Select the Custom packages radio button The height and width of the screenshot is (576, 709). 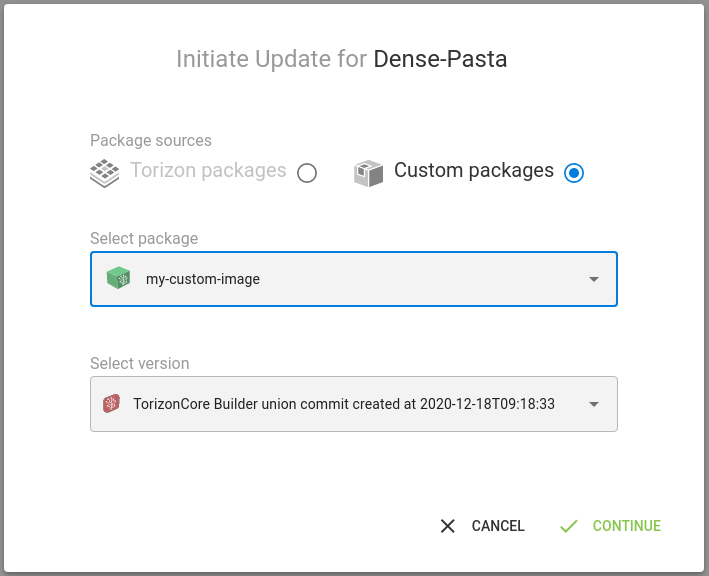click(x=574, y=173)
